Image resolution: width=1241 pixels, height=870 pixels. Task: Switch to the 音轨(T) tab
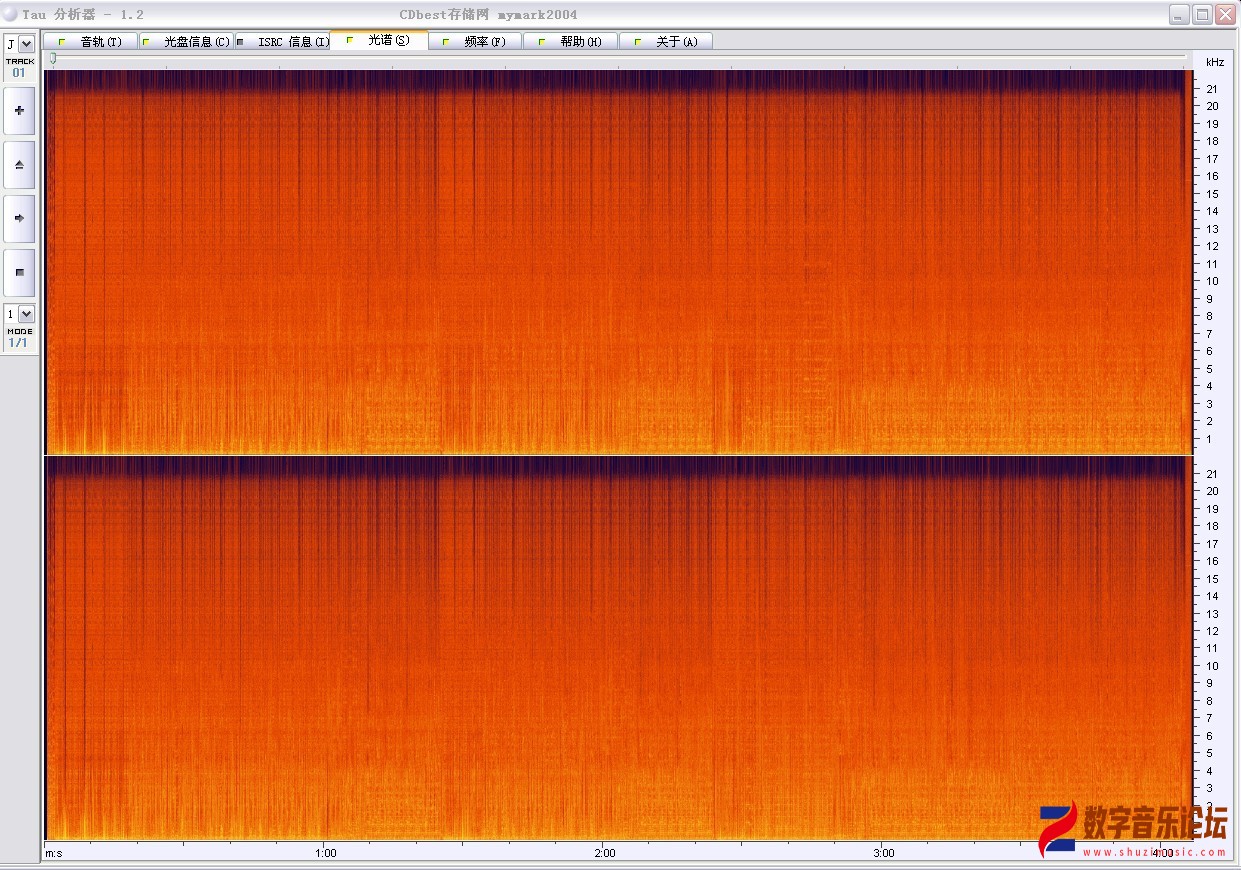tap(90, 41)
